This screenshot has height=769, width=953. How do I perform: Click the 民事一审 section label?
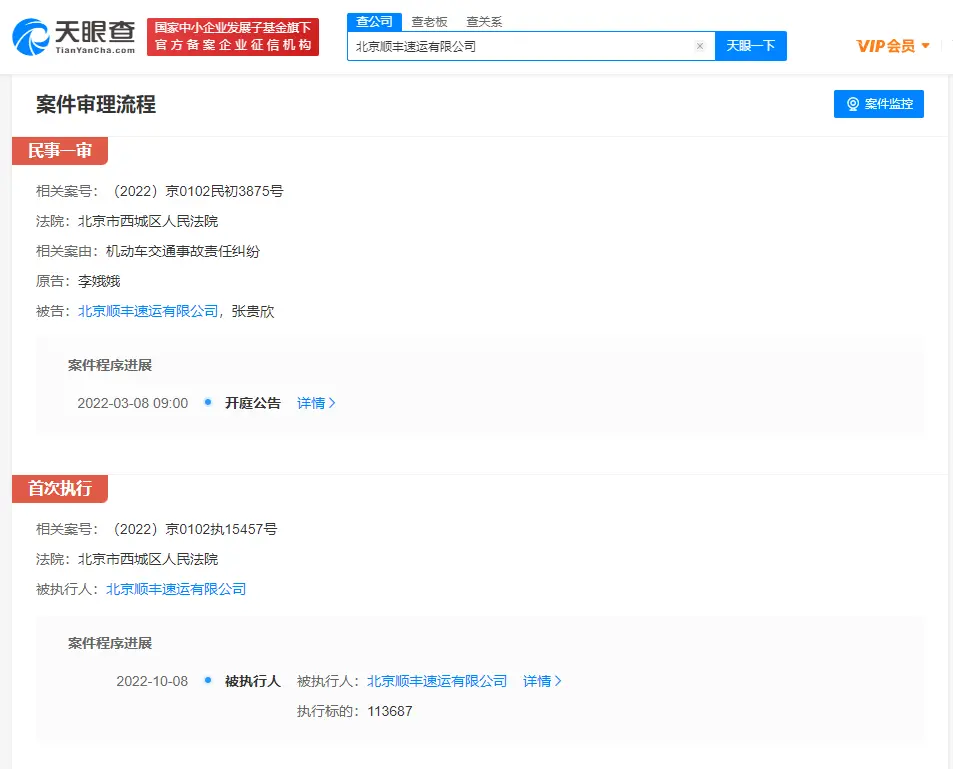click(x=60, y=151)
